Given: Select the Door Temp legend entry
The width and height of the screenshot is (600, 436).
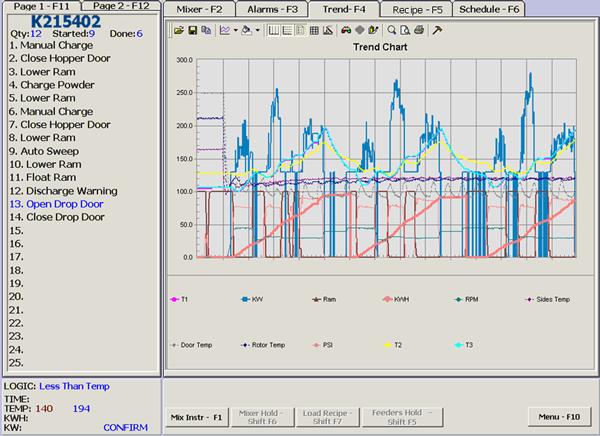Looking at the screenshot, I should (191, 345).
